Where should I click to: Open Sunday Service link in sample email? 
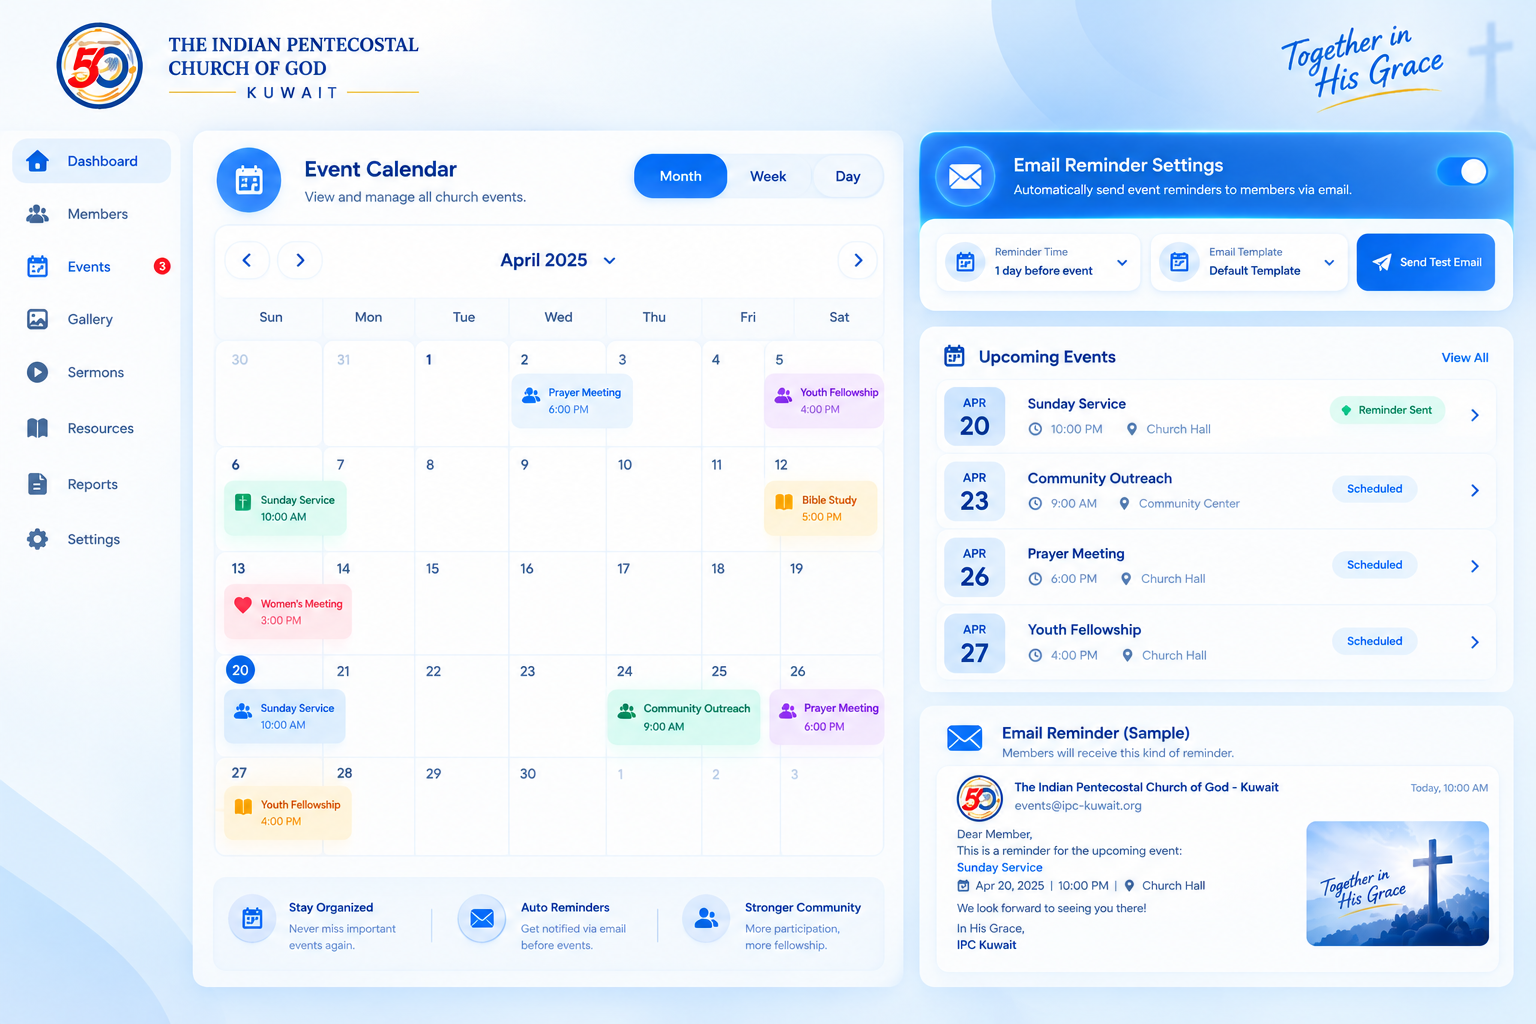click(x=999, y=868)
